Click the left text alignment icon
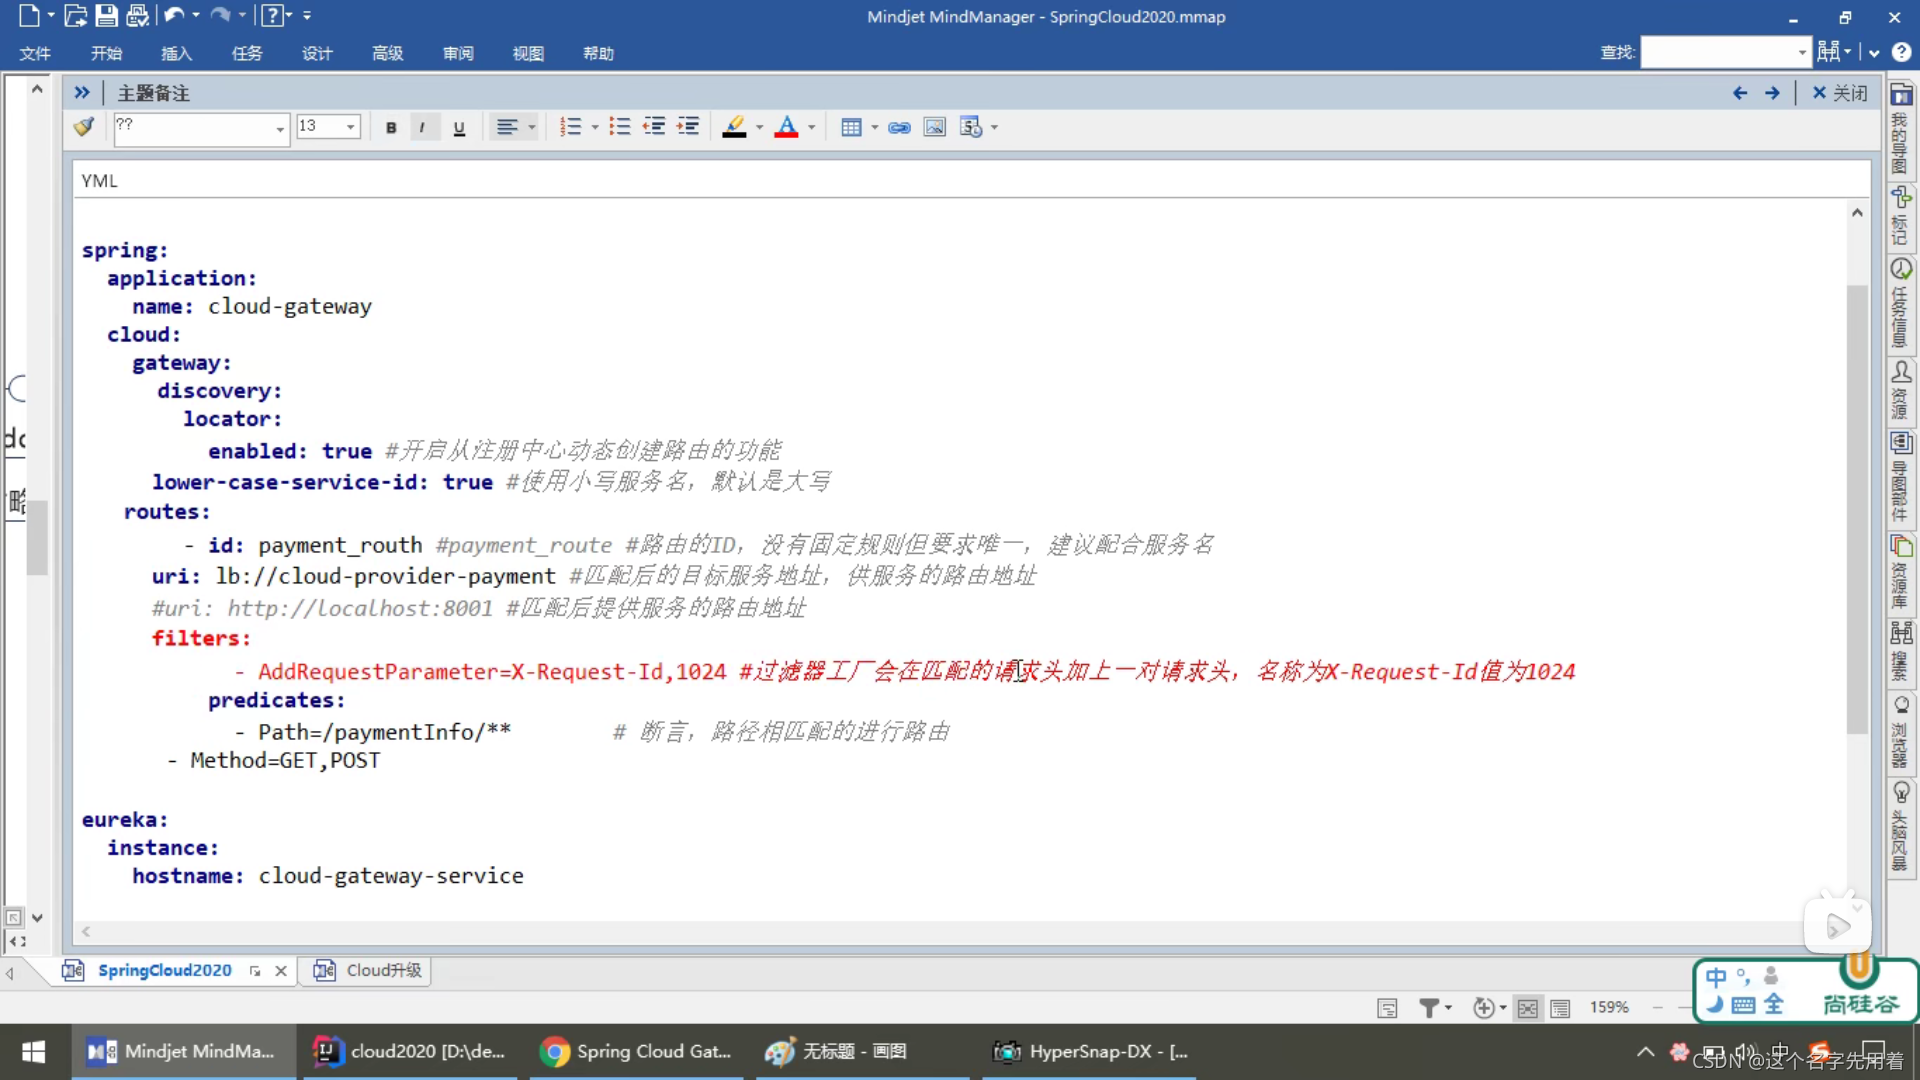 point(504,127)
